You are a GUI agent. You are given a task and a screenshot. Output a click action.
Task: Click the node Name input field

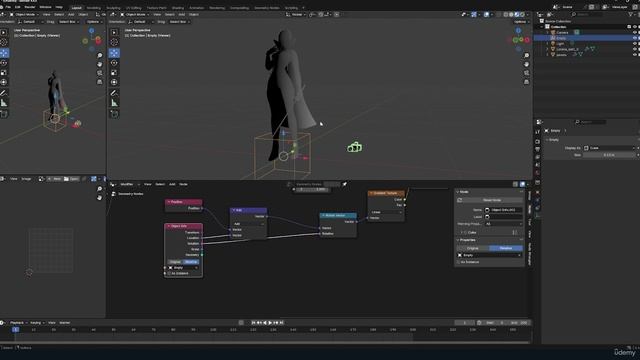(503, 210)
